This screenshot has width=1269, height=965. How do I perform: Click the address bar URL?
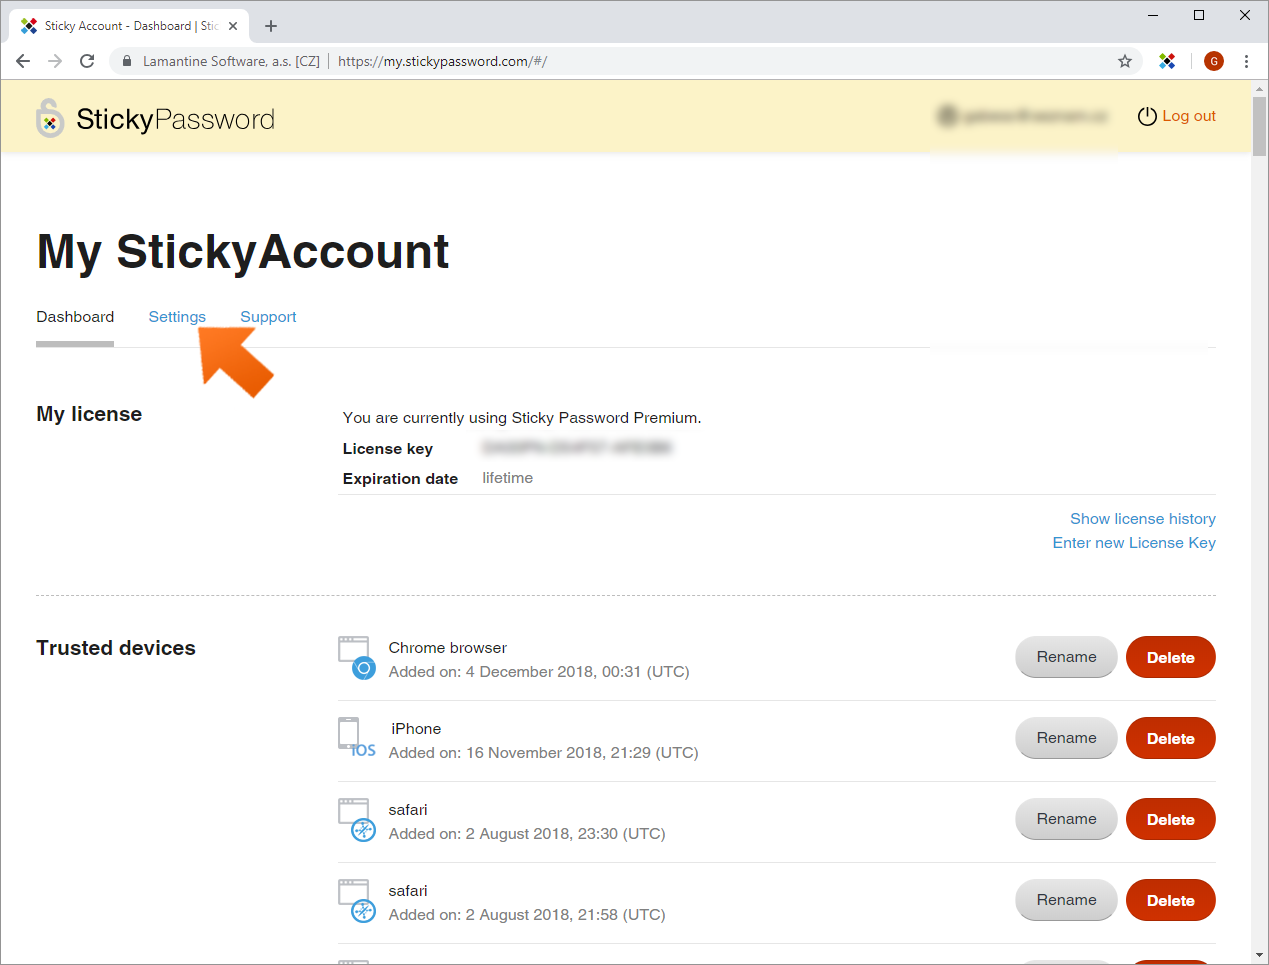point(442,61)
